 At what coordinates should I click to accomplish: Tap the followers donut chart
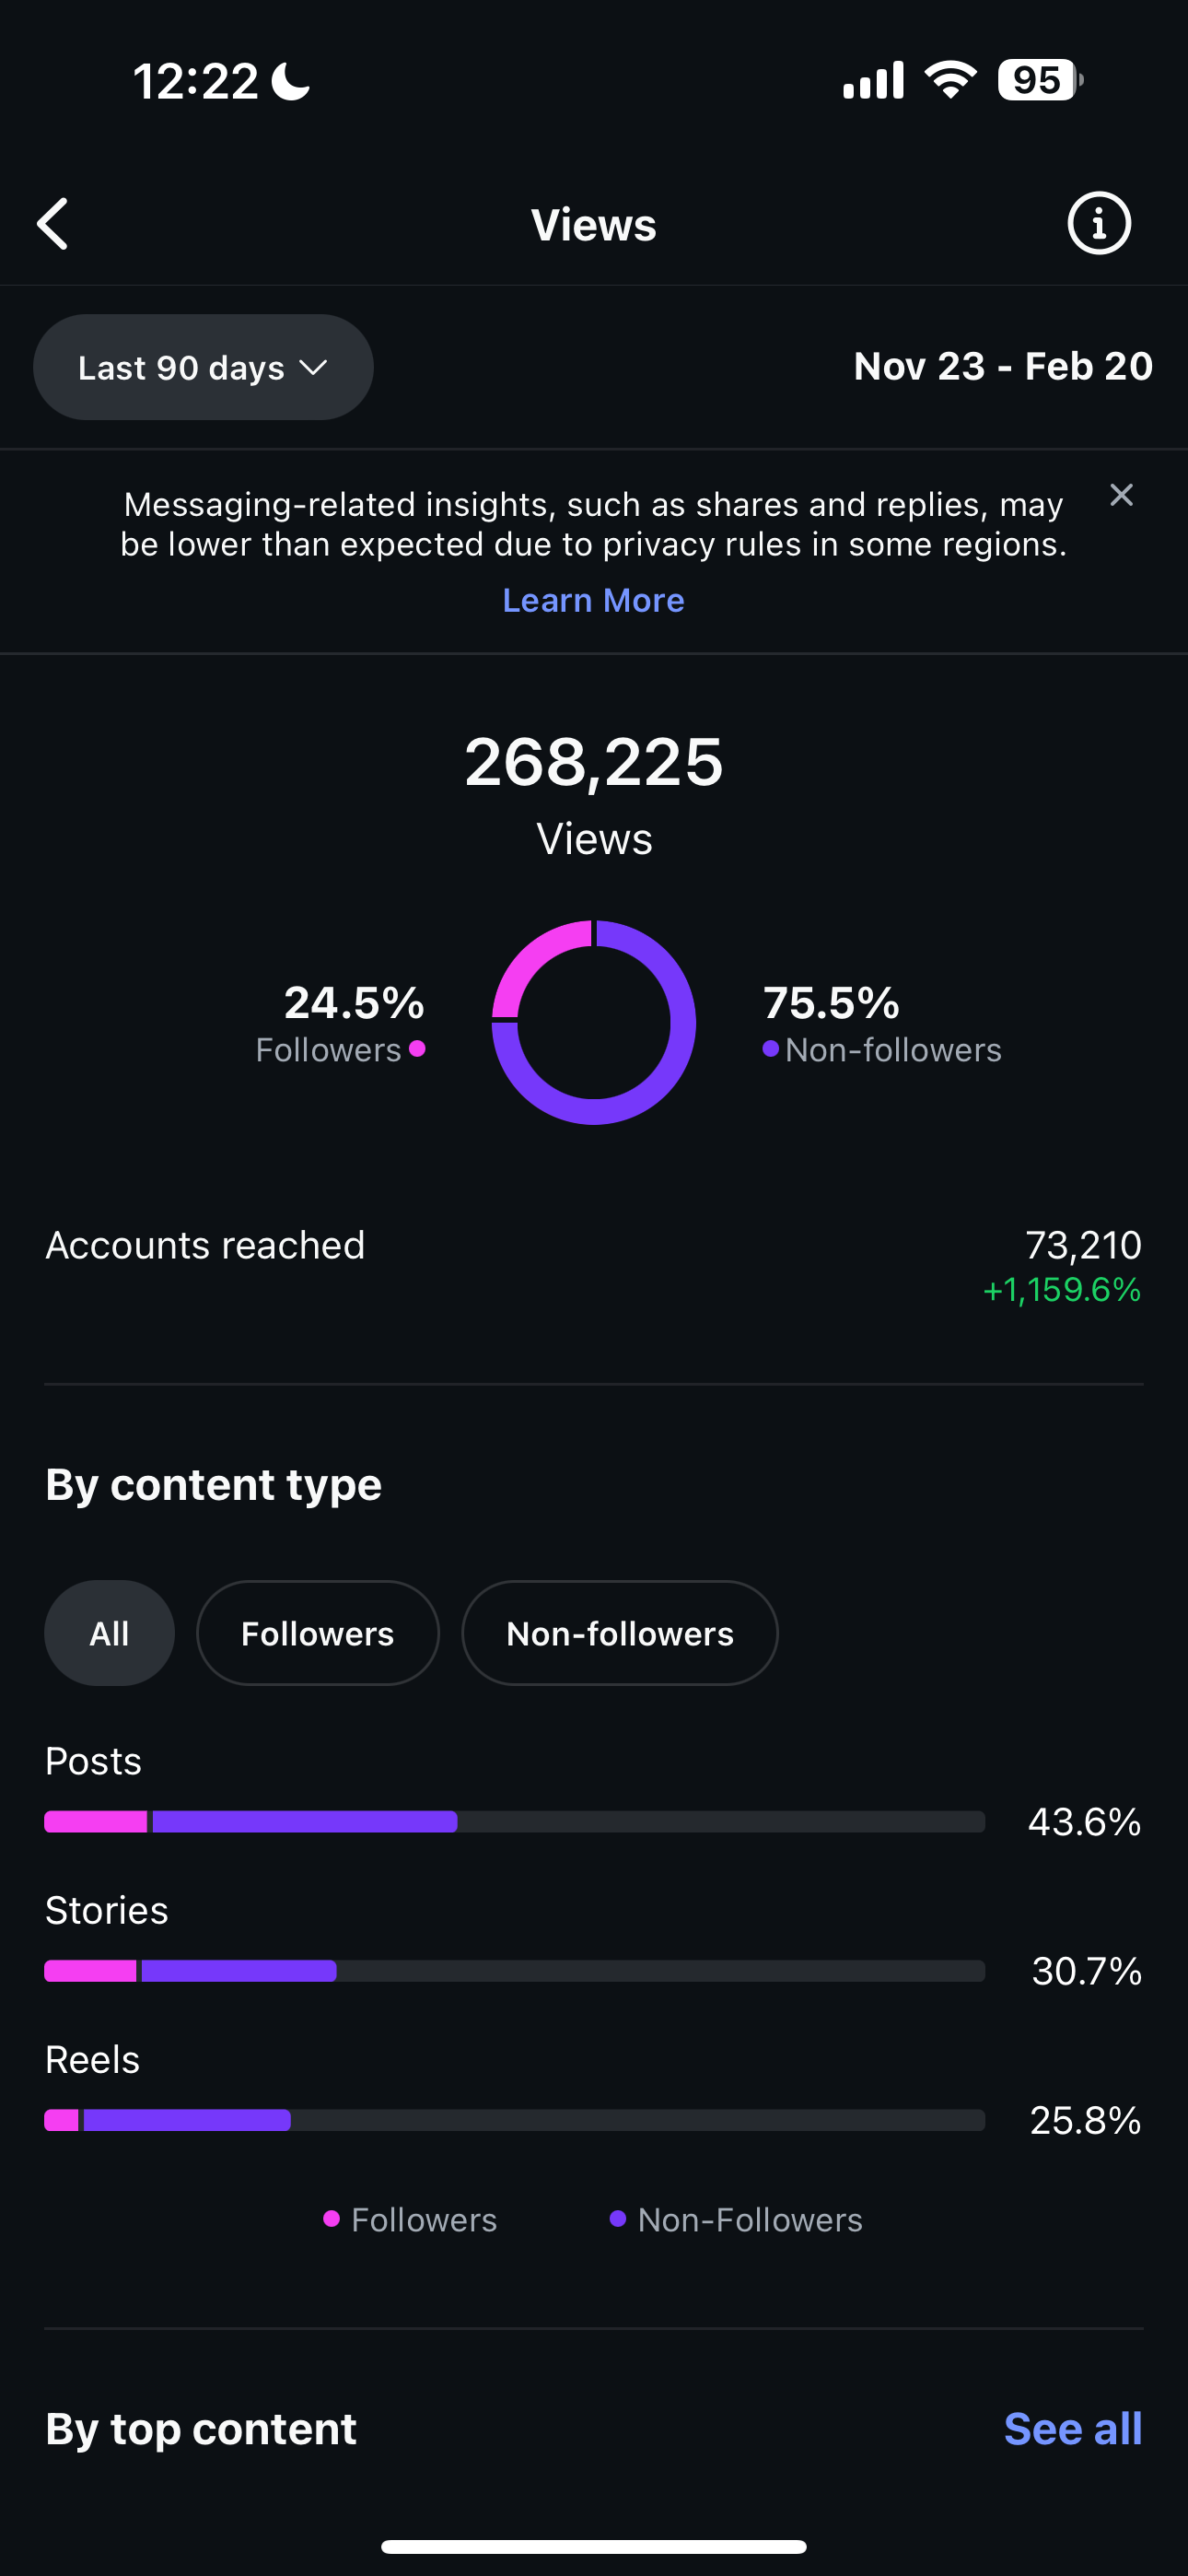click(x=593, y=1022)
